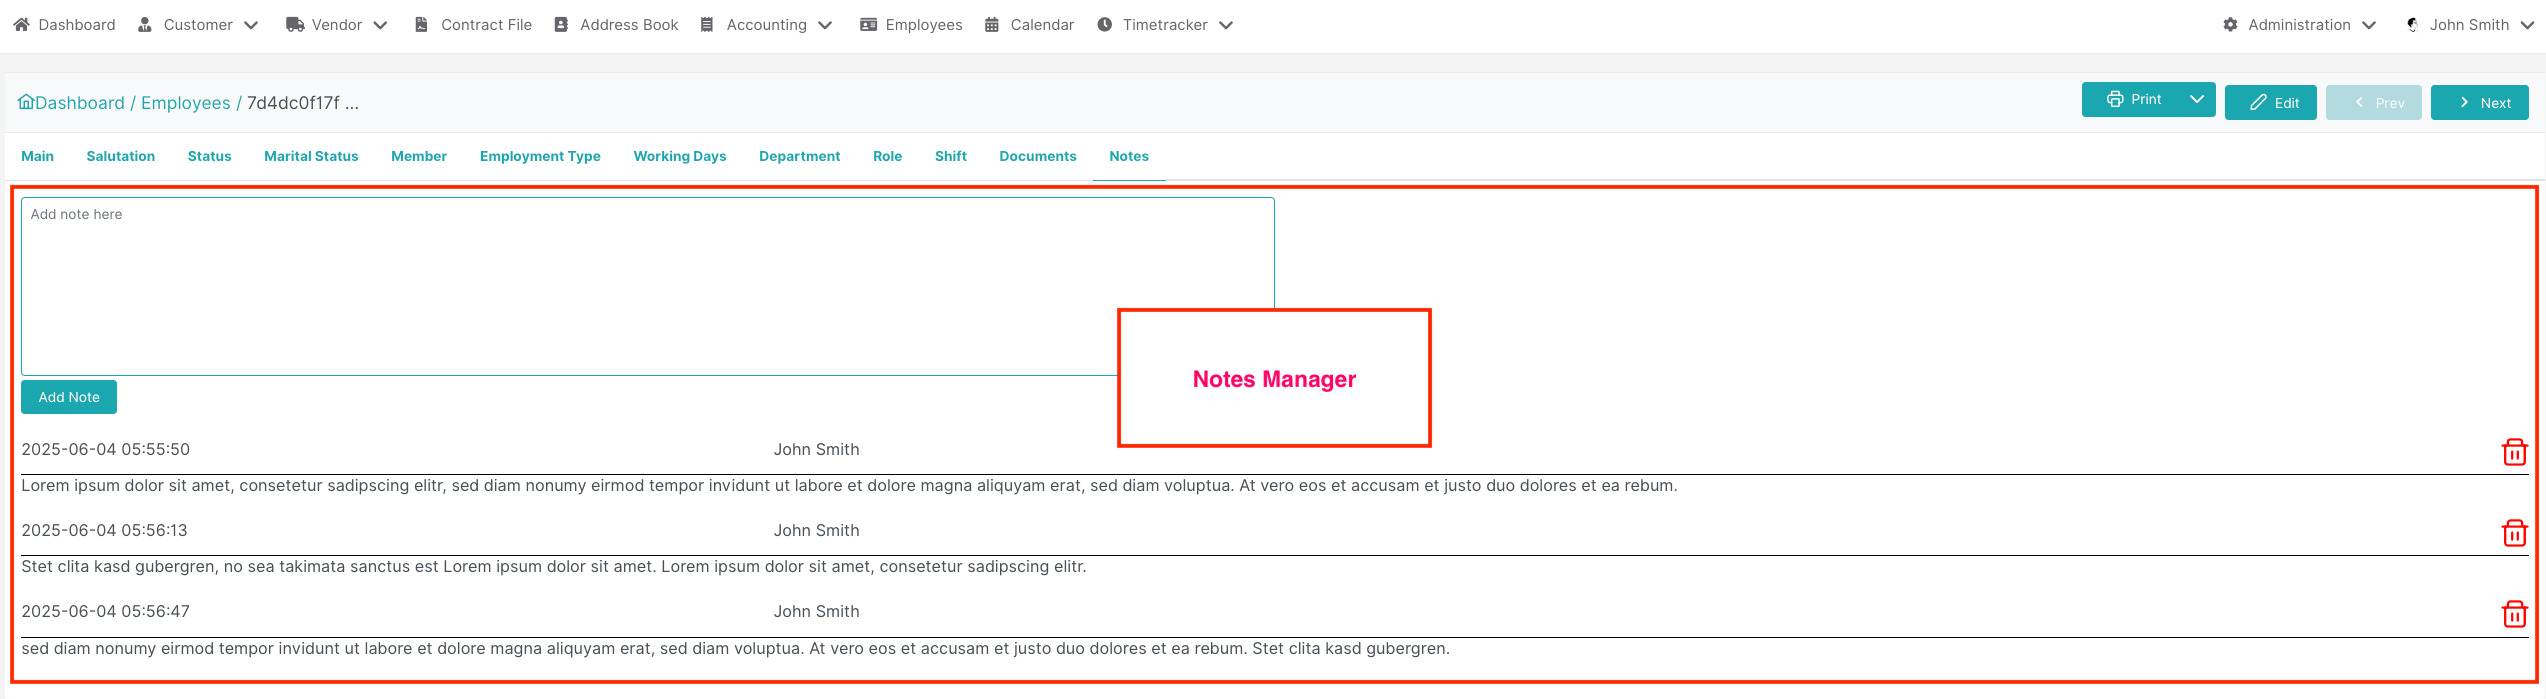This screenshot has width=2546, height=699.
Task: Go to Next employee record
Action: 2479,103
